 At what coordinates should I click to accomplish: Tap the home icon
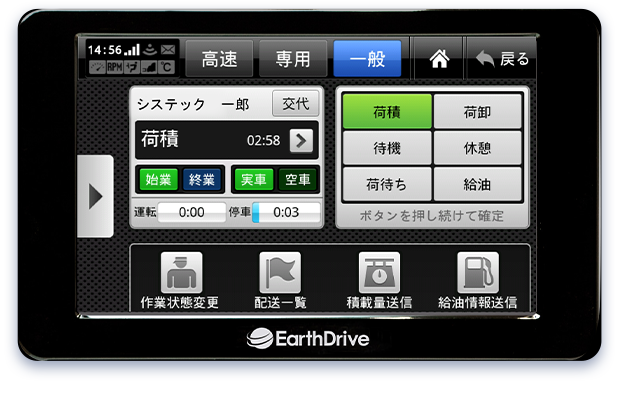439,59
